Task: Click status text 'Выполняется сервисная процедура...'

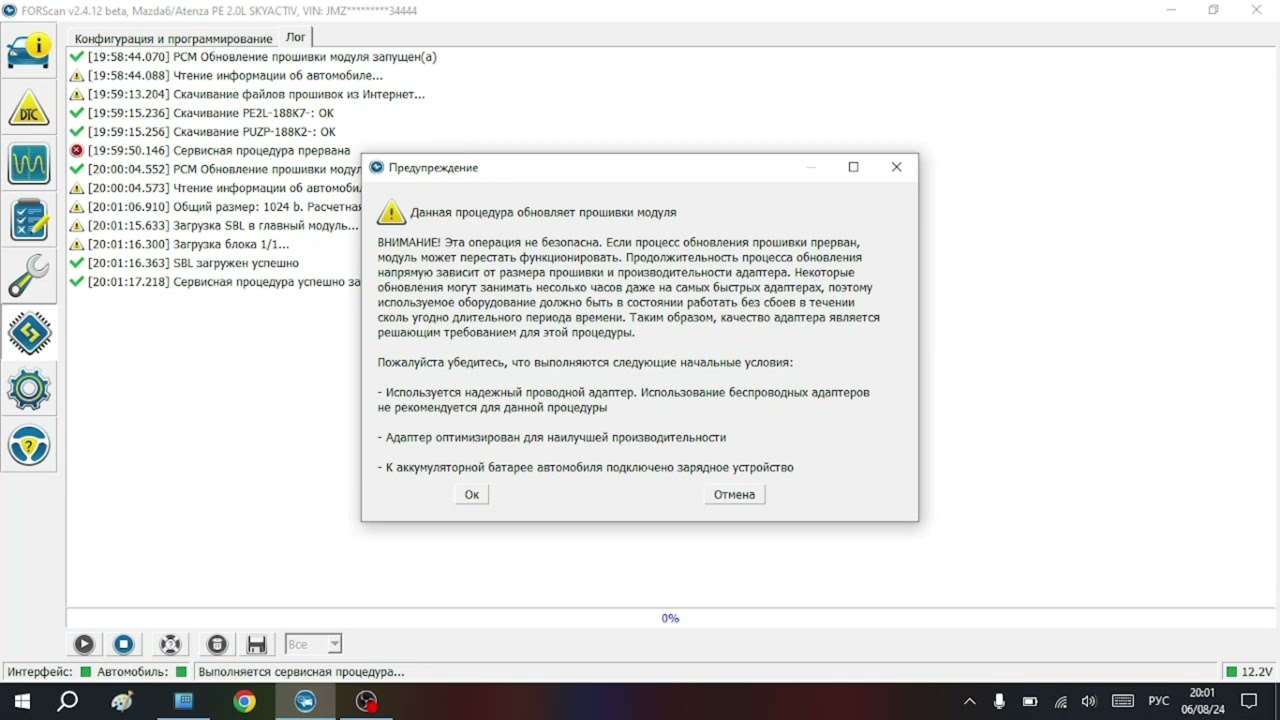Action: [x=301, y=672]
